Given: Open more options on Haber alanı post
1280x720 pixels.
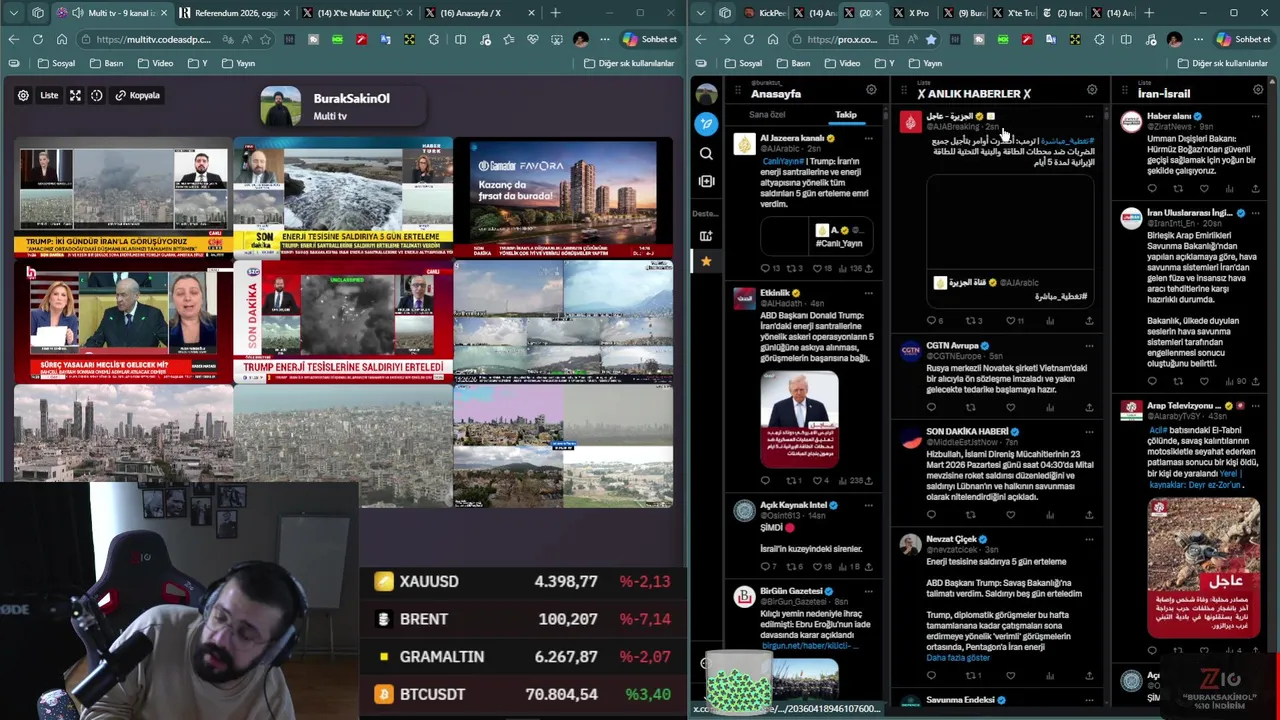Looking at the screenshot, I should pyautogui.click(x=1256, y=117).
